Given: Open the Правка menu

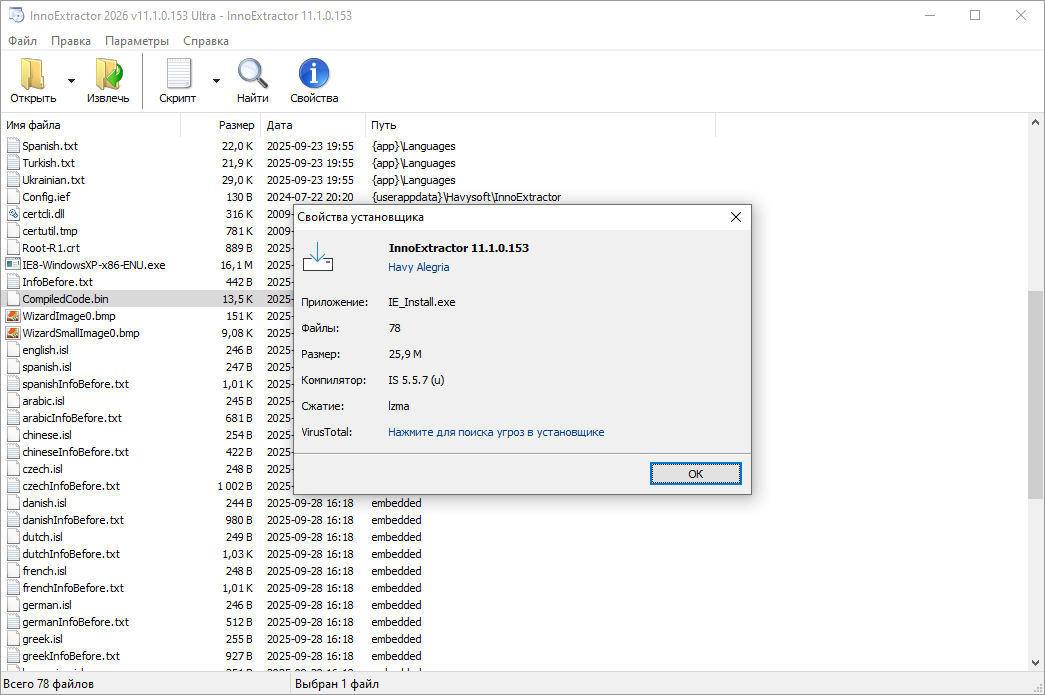Looking at the screenshot, I should [71, 41].
